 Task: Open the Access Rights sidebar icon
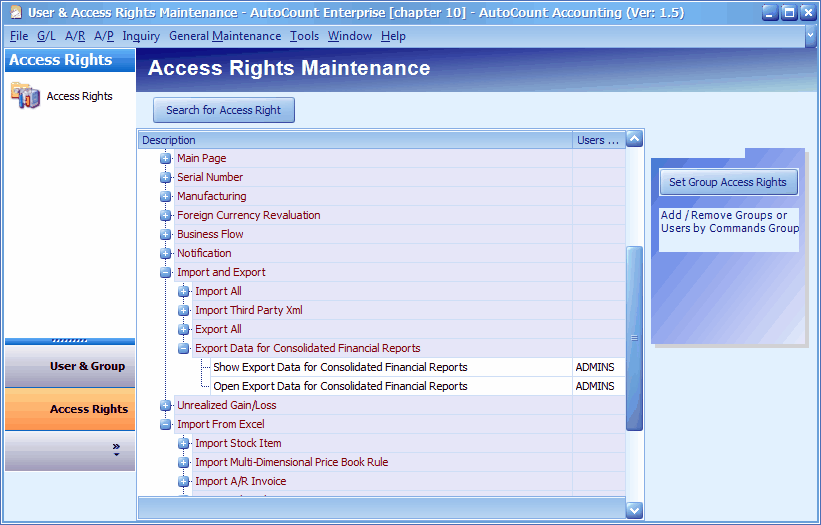point(25,96)
